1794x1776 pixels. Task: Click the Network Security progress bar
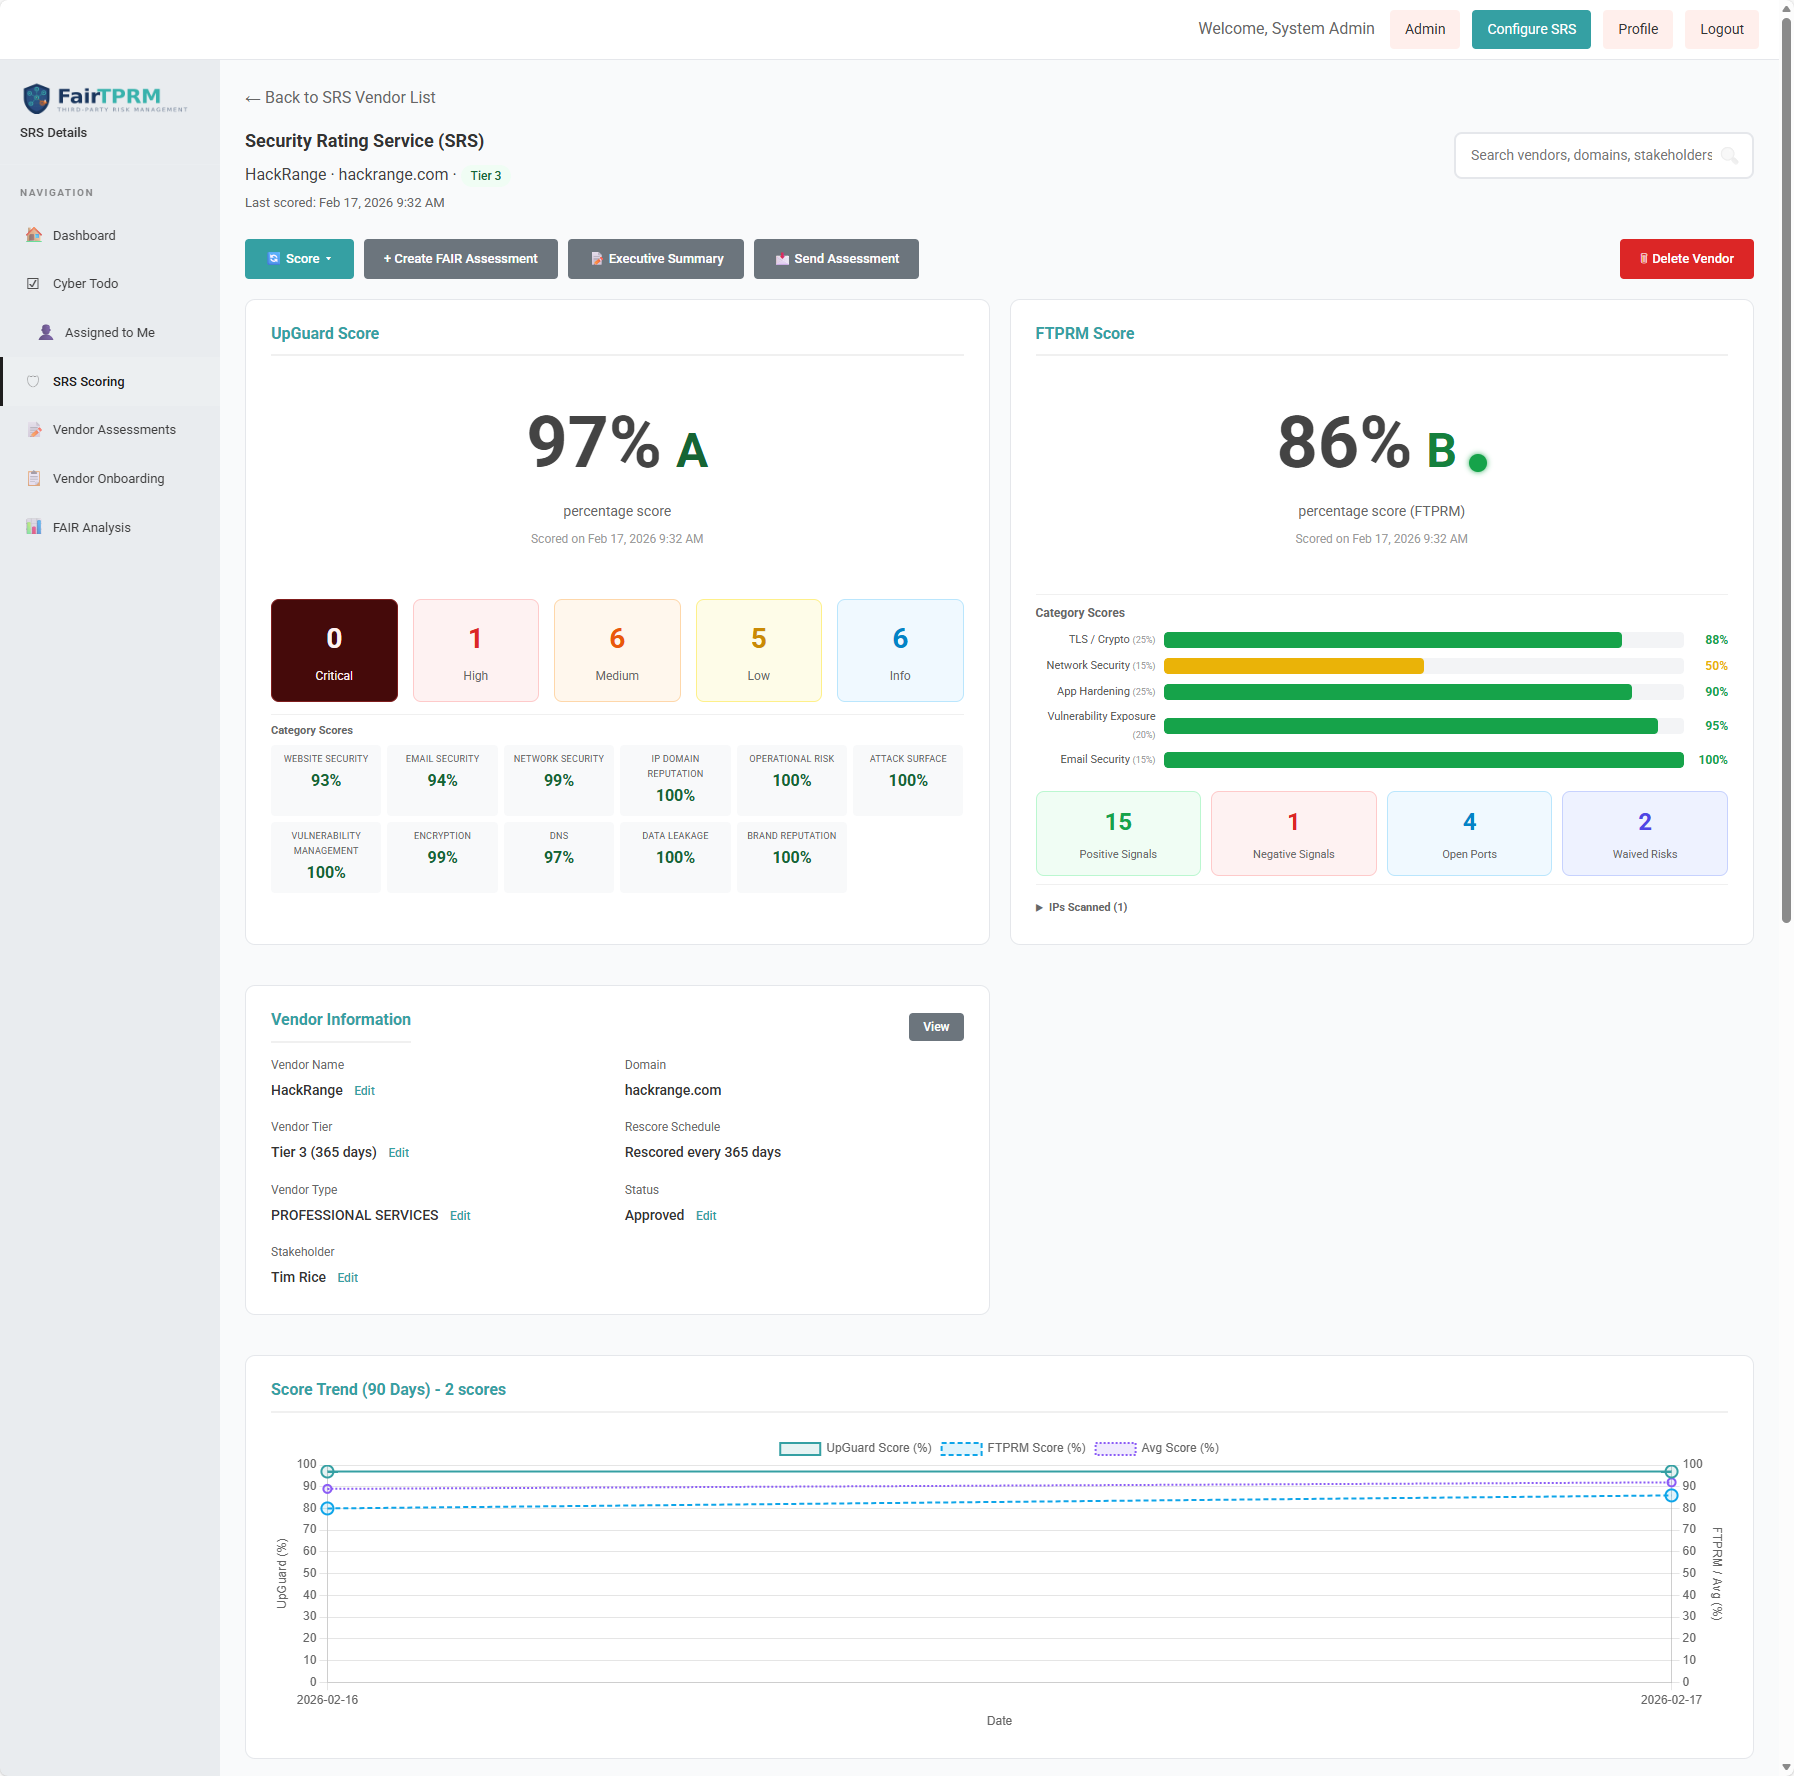click(1422, 666)
